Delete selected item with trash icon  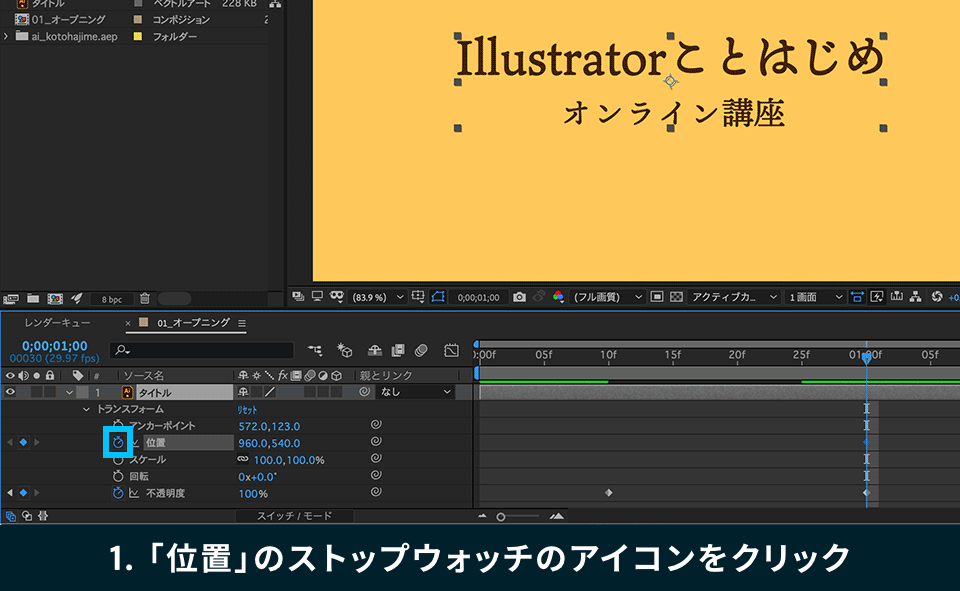pyautogui.click(x=145, y=298)
